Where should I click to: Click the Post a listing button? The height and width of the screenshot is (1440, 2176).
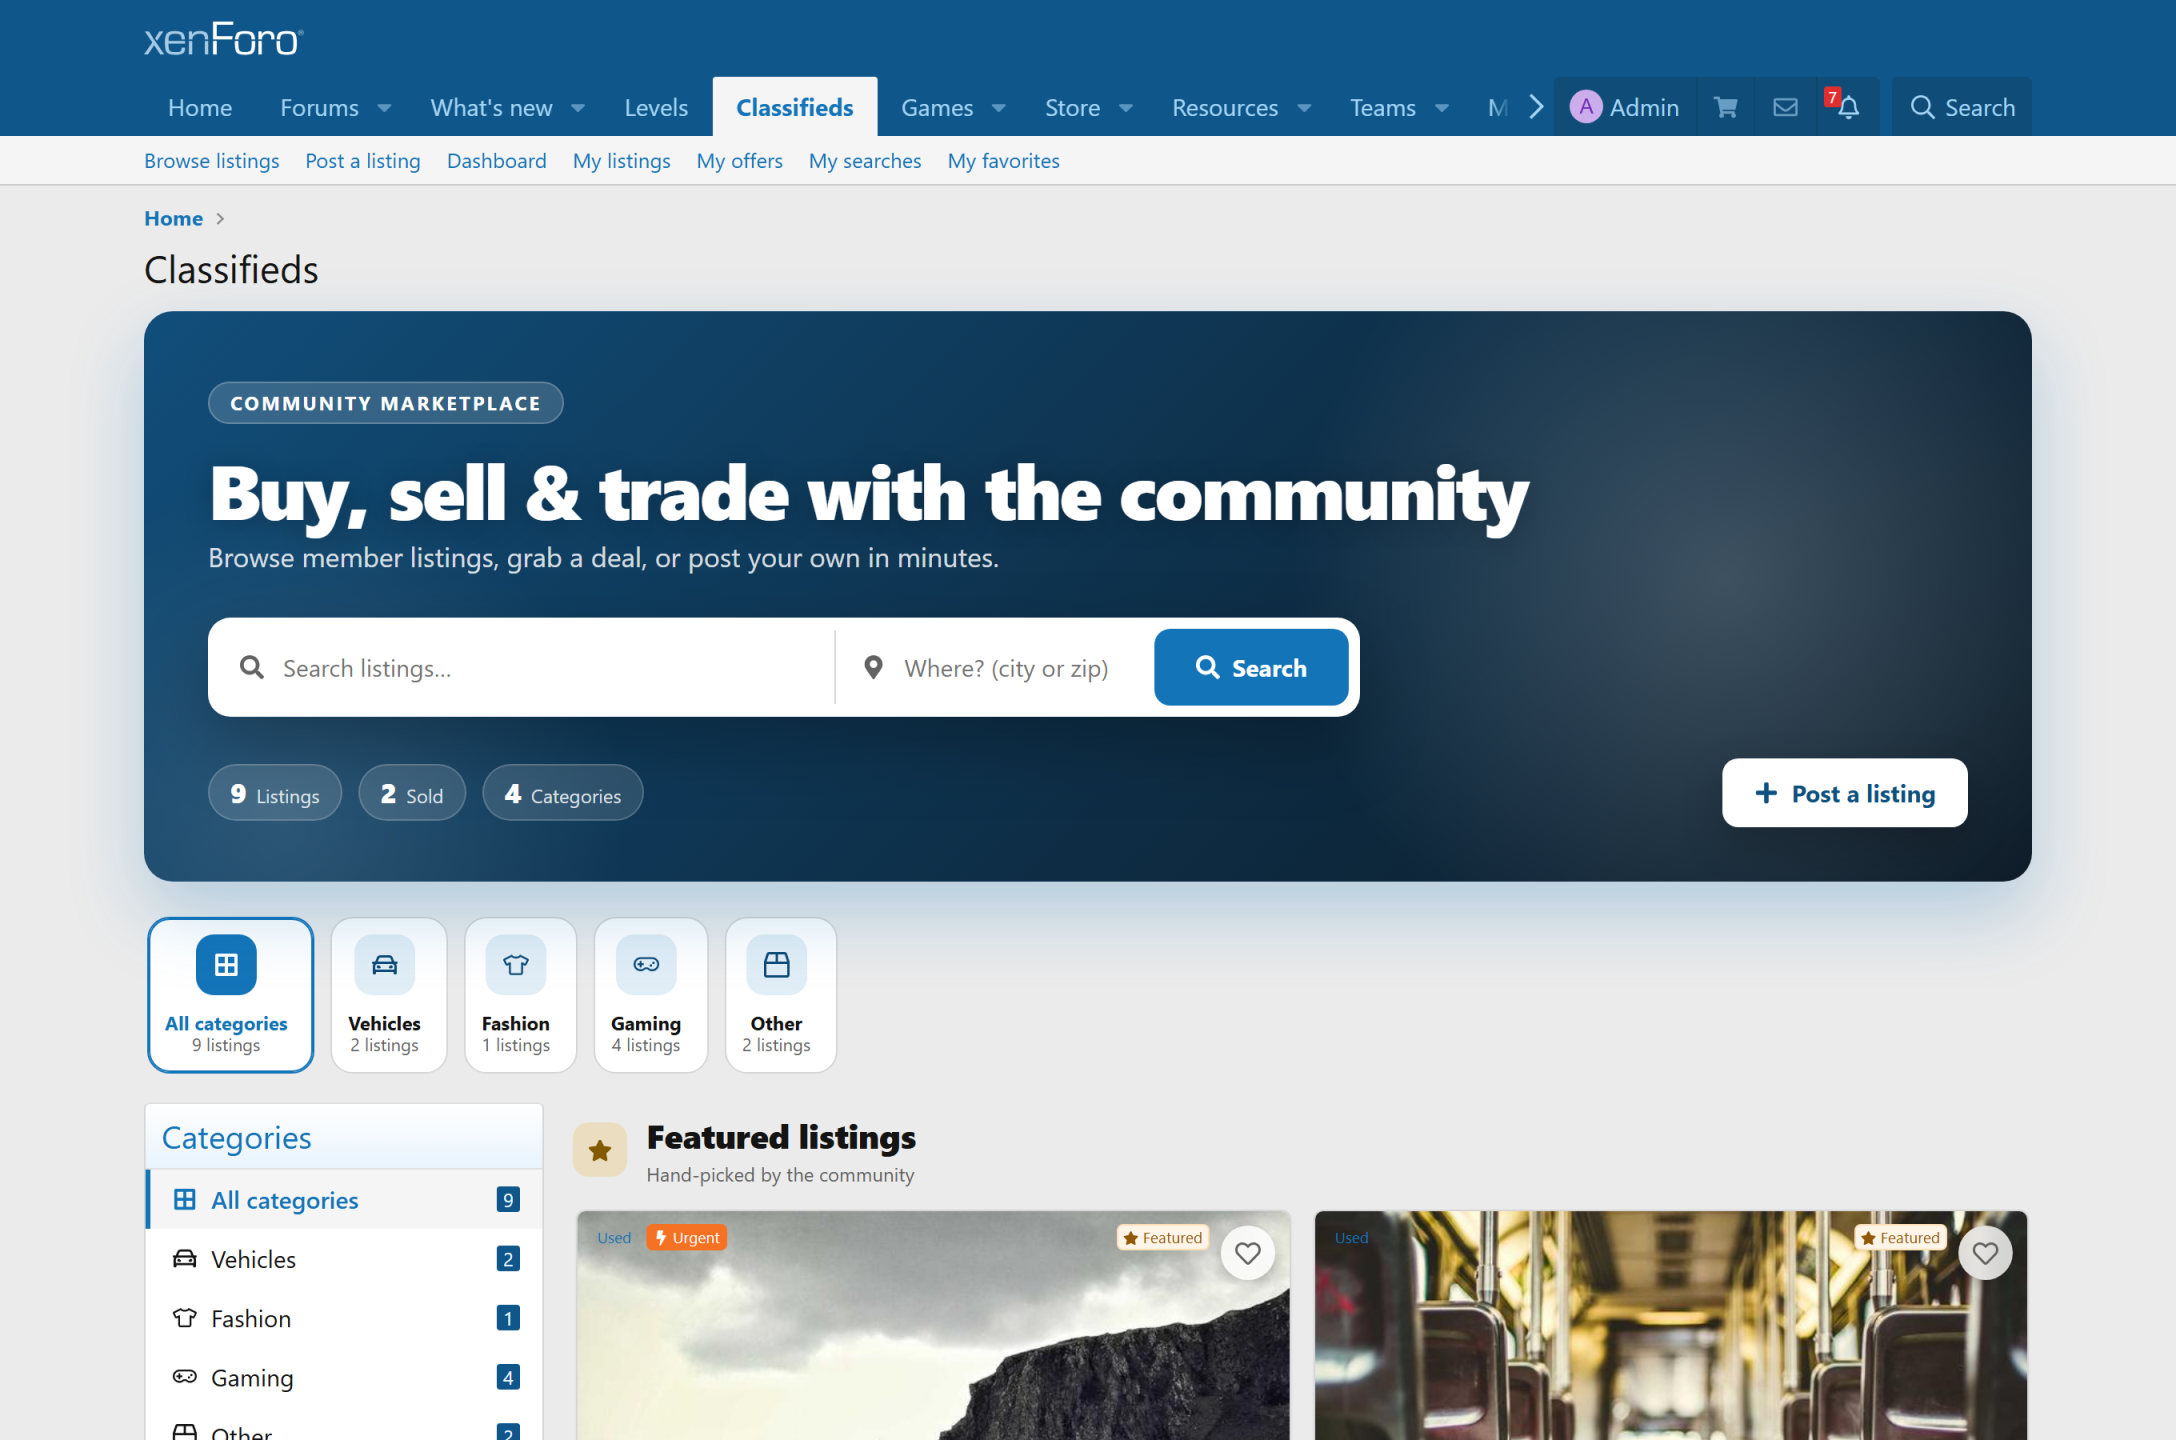[1845, 793]
